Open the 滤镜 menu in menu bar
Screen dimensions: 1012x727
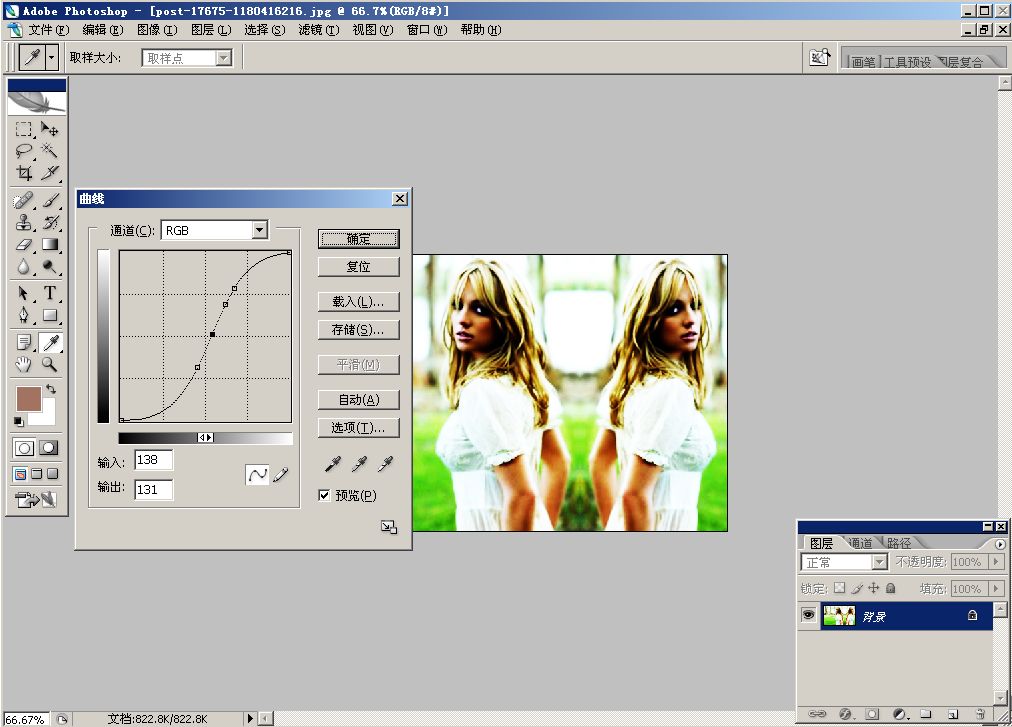[x=318, y=30]
